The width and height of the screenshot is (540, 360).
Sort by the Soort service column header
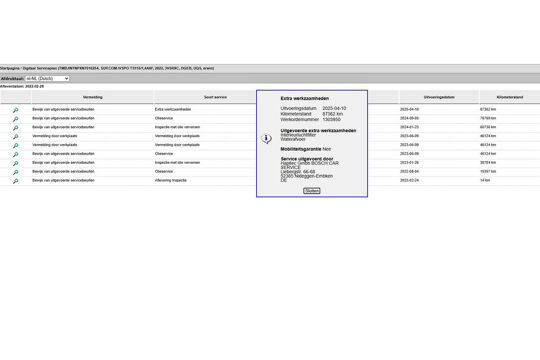click(215, 97)
